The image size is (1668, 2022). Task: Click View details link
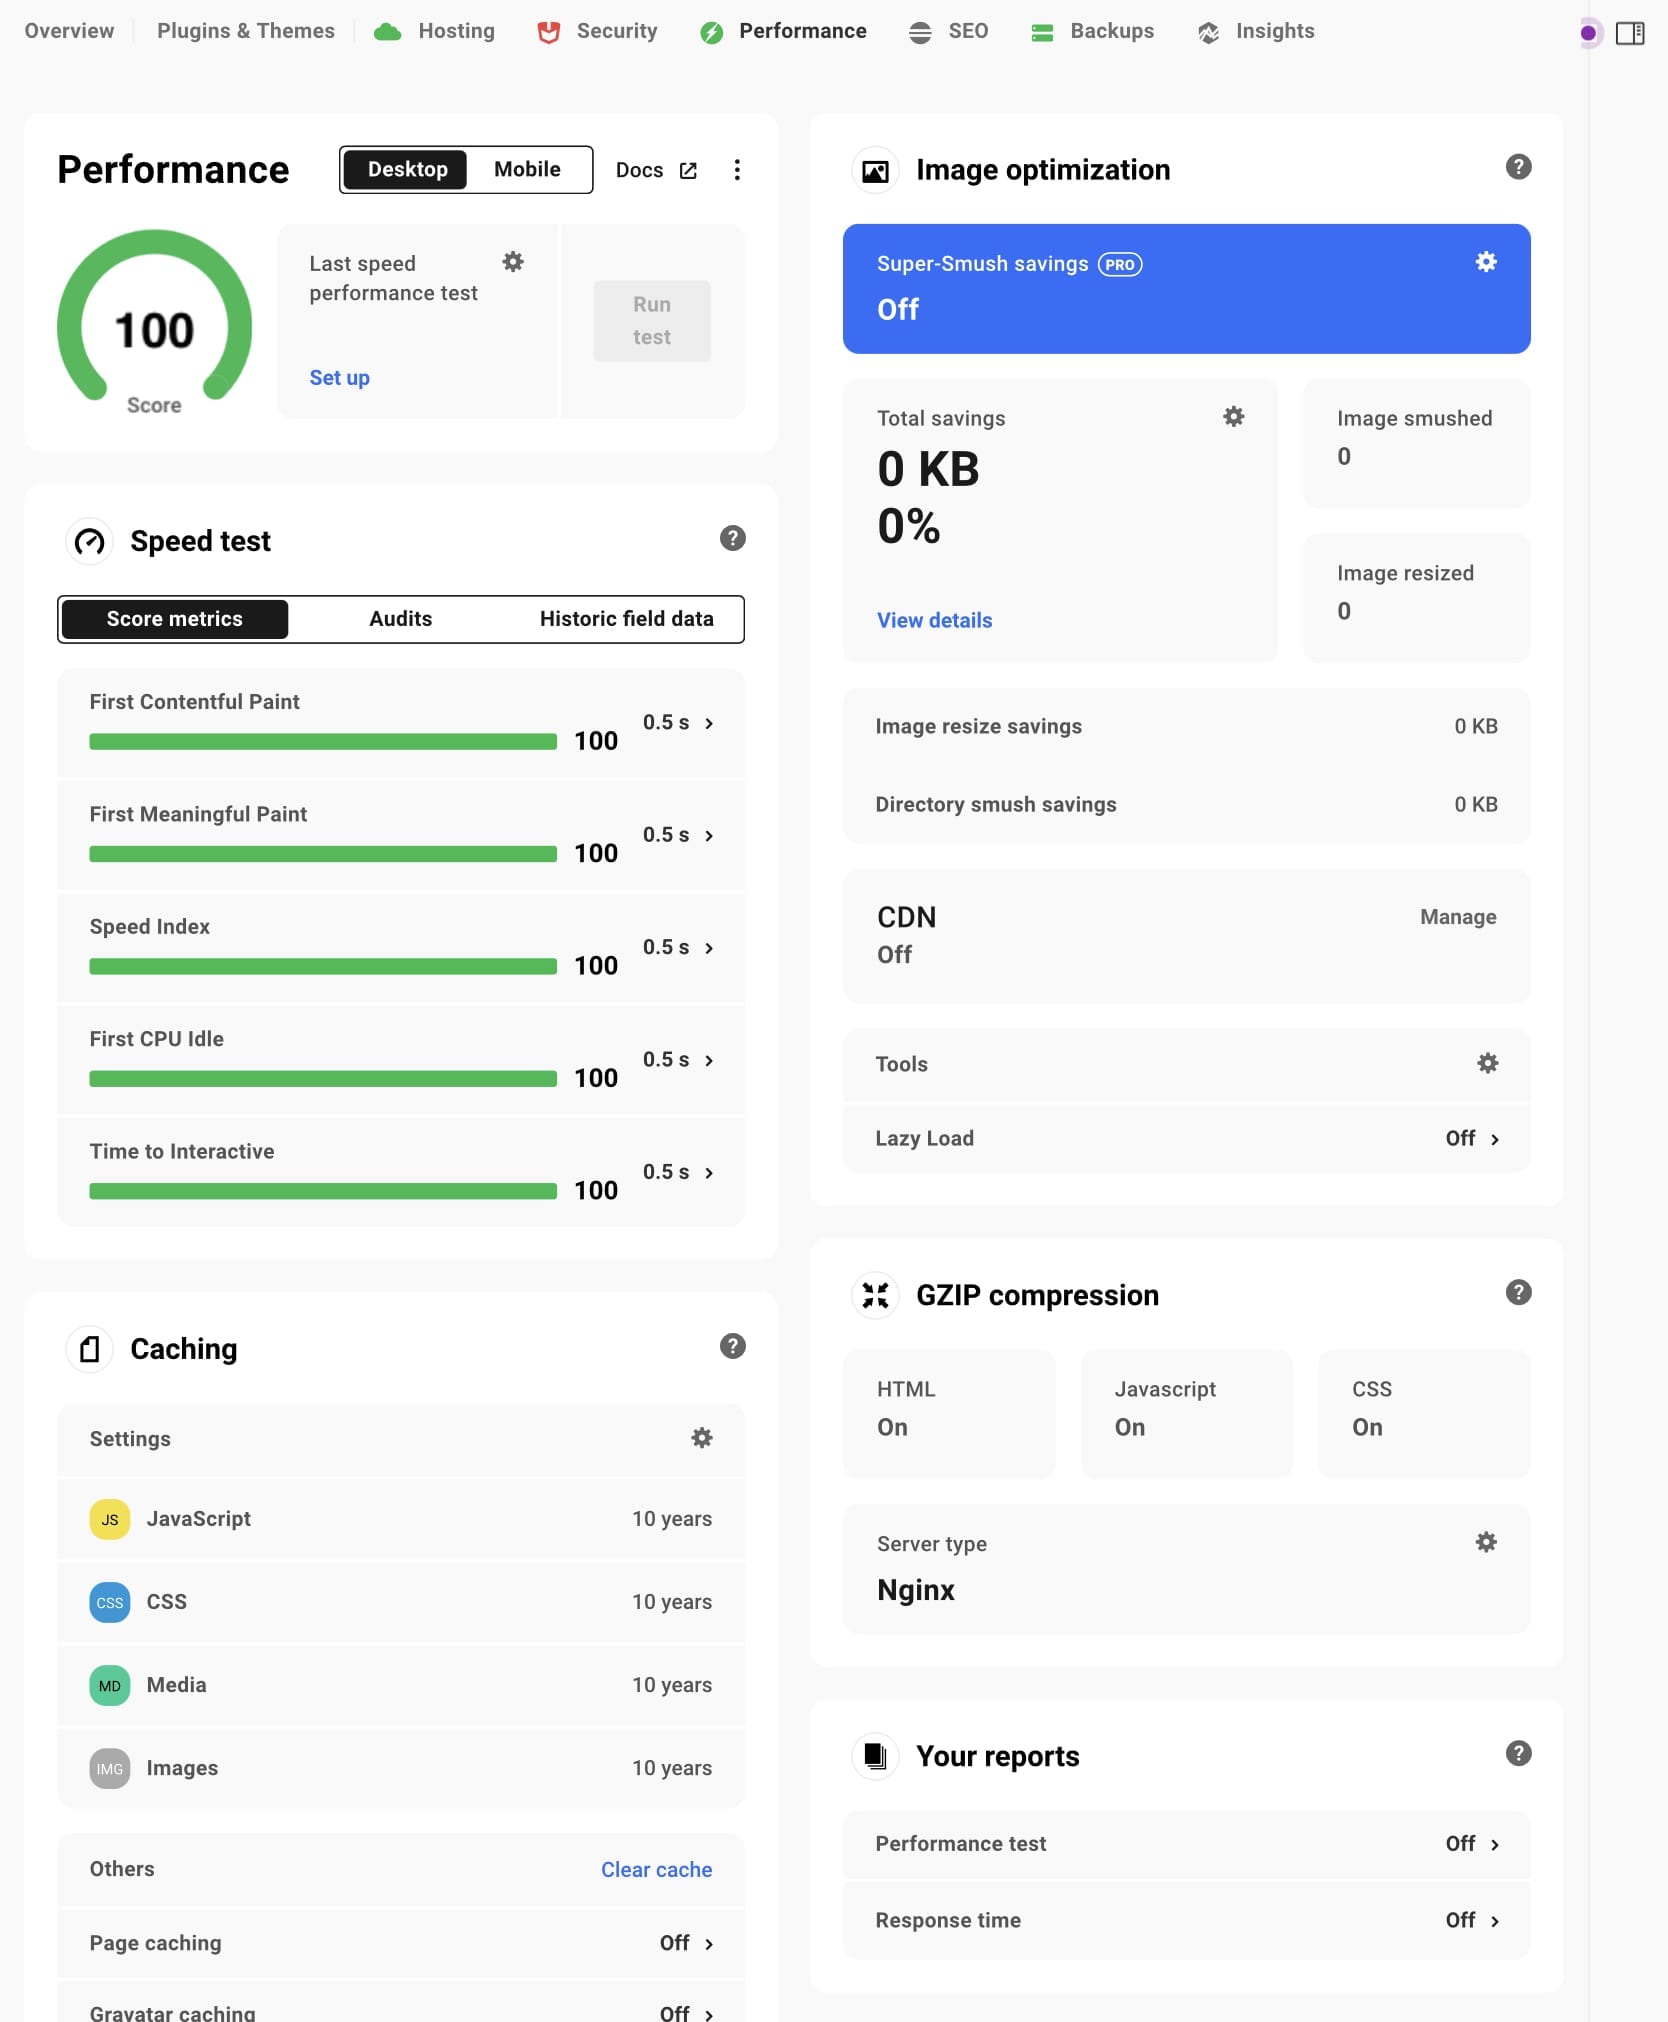click(x=934, y=620)
